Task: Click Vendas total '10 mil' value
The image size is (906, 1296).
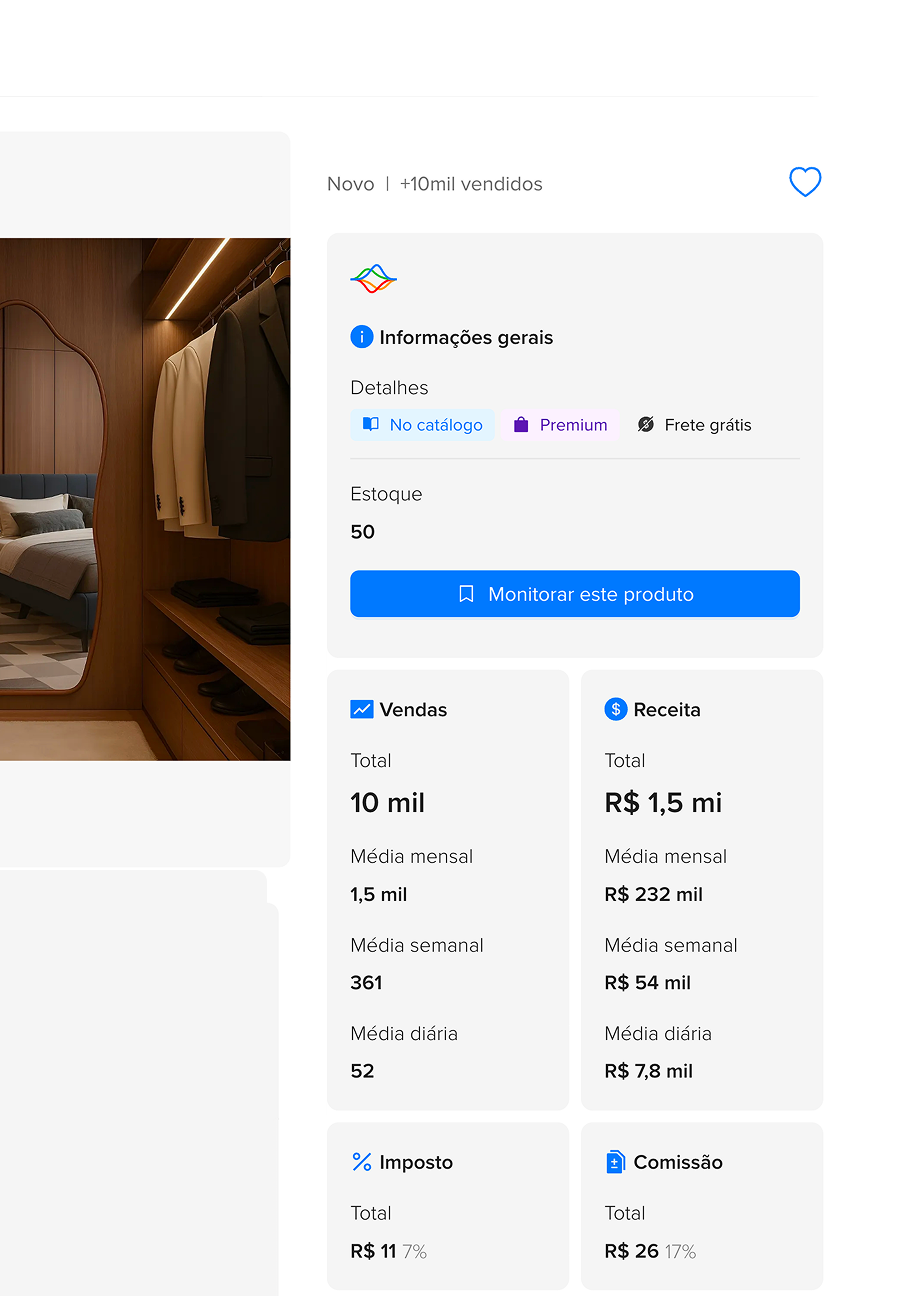Action: point(387,803)
